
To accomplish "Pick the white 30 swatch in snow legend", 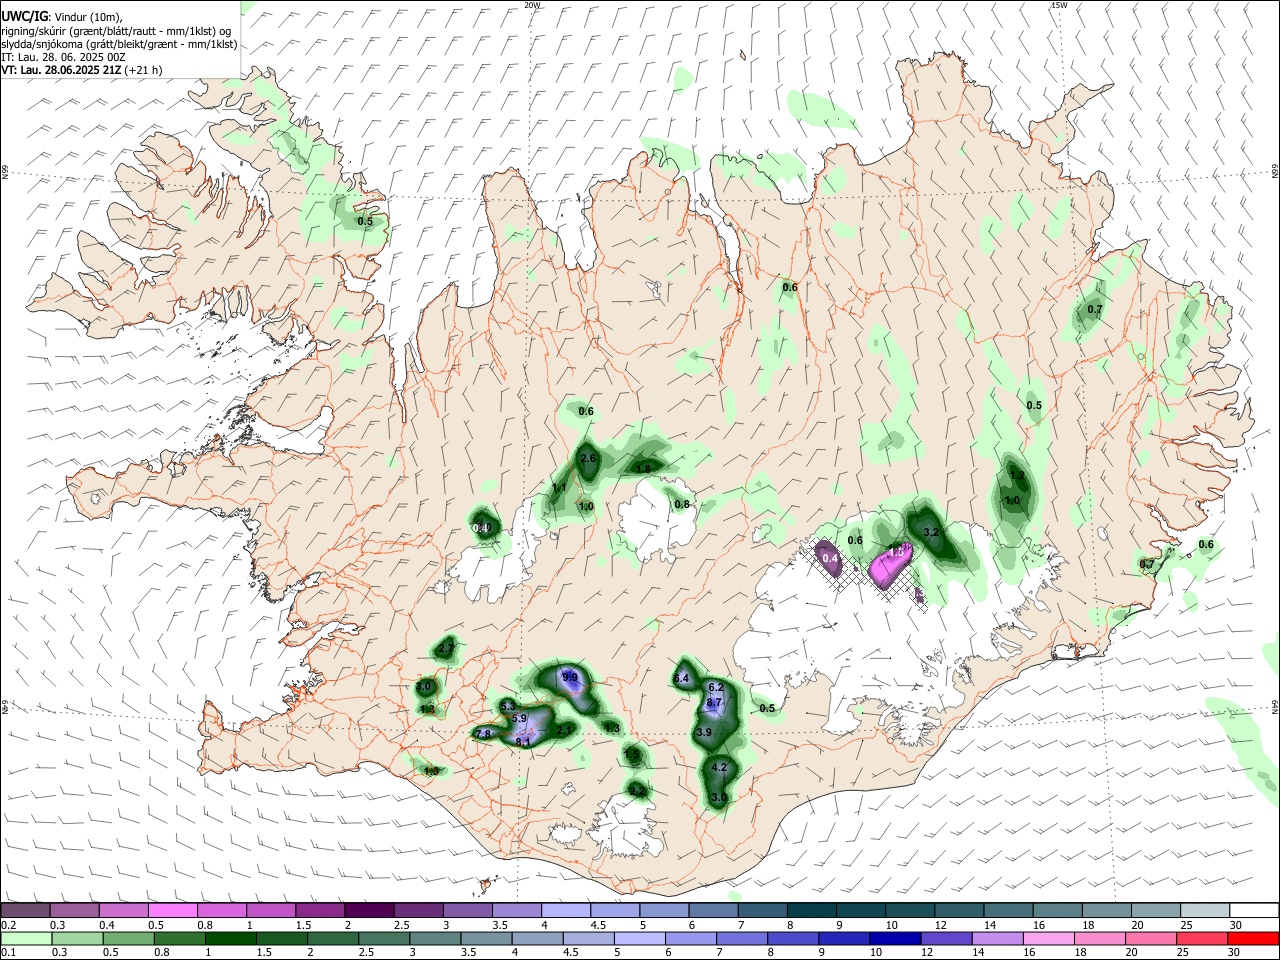I will point(1254,910).
